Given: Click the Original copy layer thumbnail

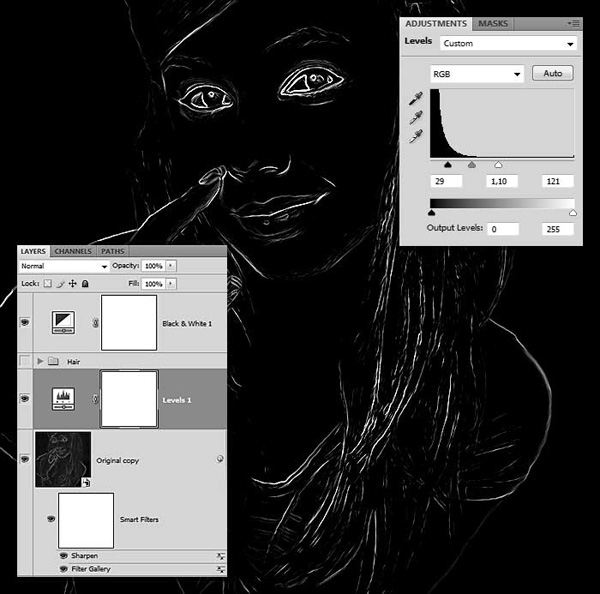Looking at the screenshot, I should click(63, 459).
